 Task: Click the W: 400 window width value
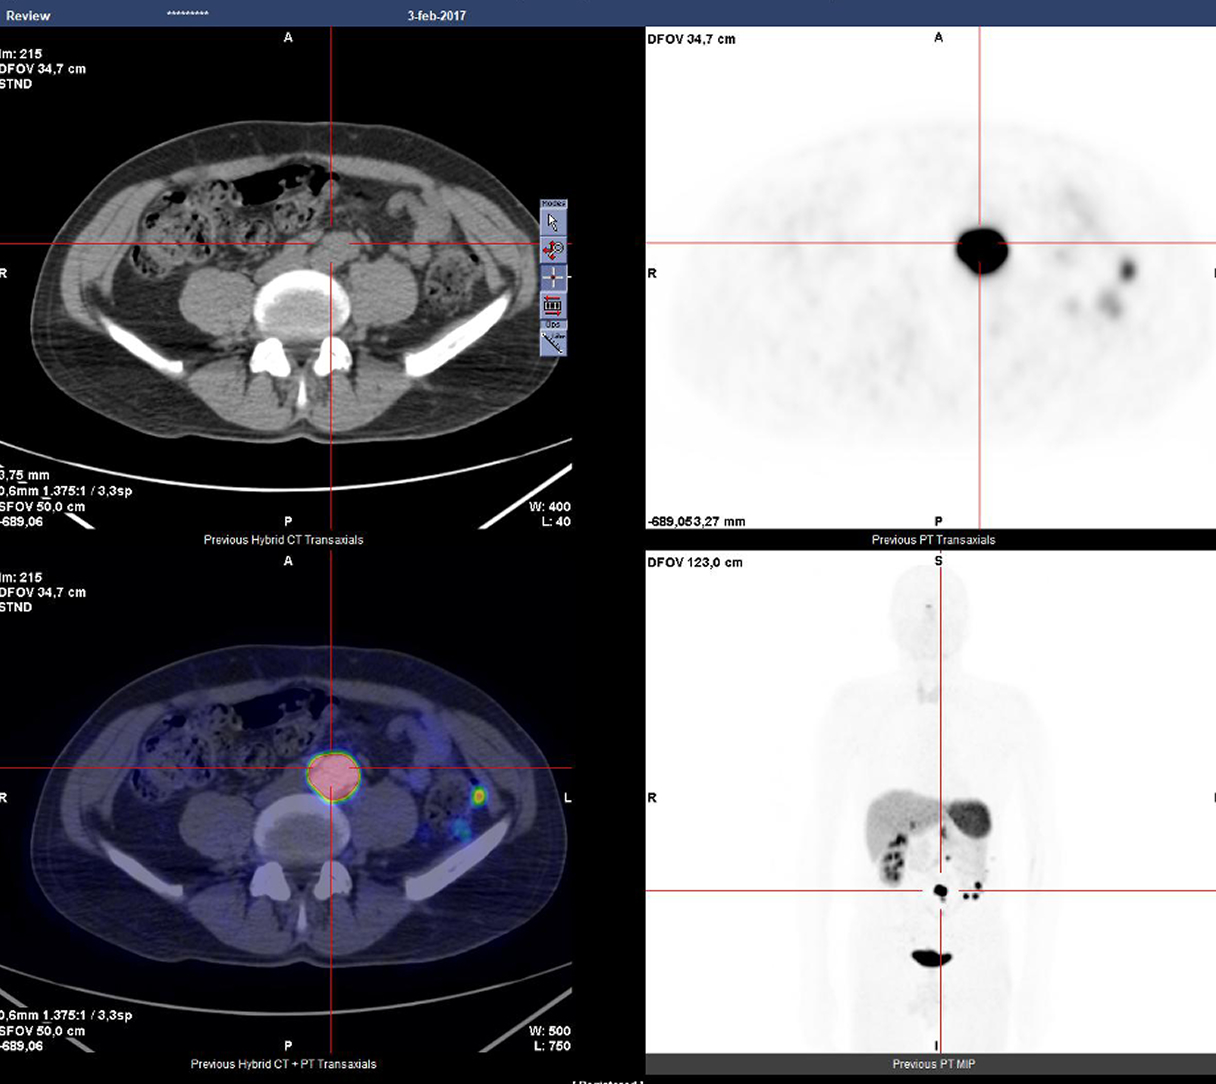[551, 506]
